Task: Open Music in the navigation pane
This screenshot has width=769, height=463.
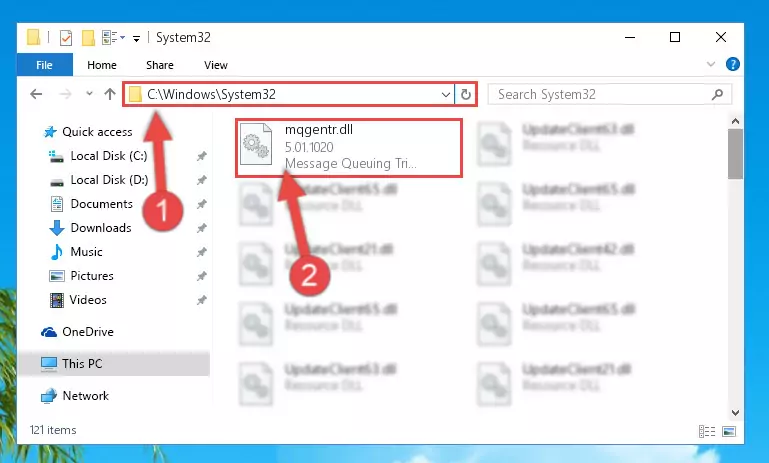Action: [86, 252]
